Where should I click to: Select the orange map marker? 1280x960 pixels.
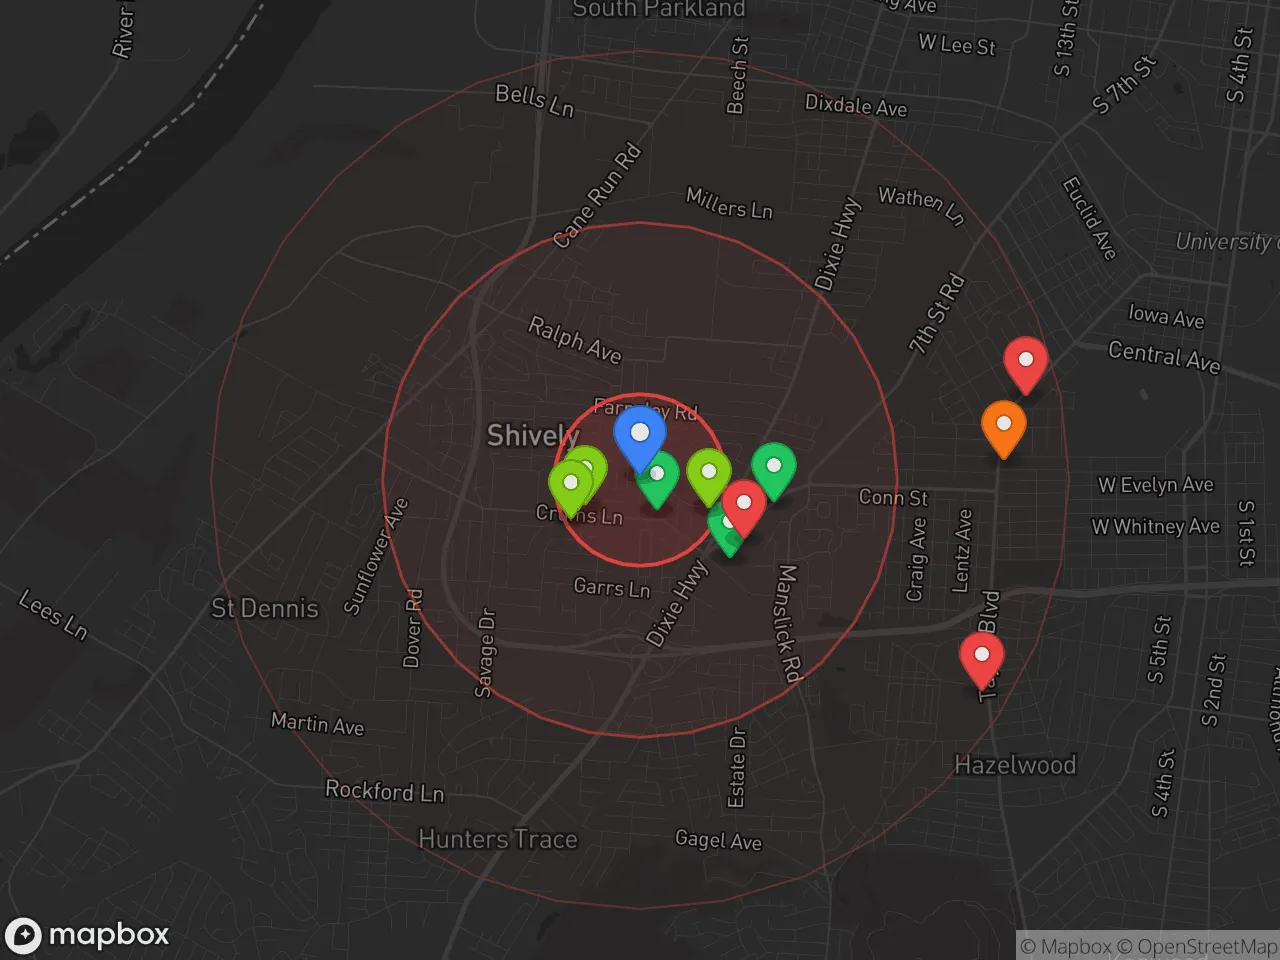coord(1003,425)
